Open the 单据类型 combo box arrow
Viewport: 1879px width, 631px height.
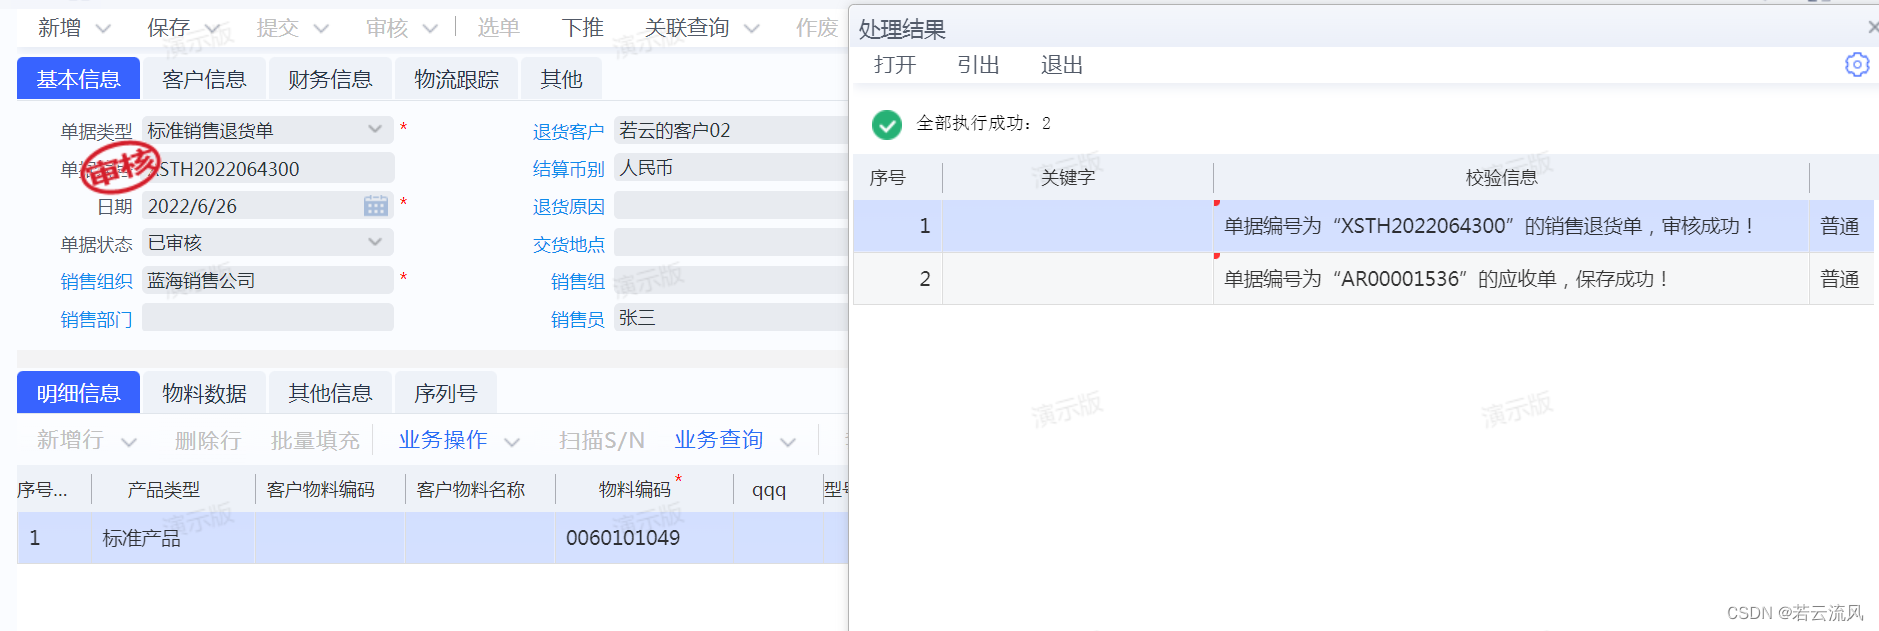click(x=375, y=129)
